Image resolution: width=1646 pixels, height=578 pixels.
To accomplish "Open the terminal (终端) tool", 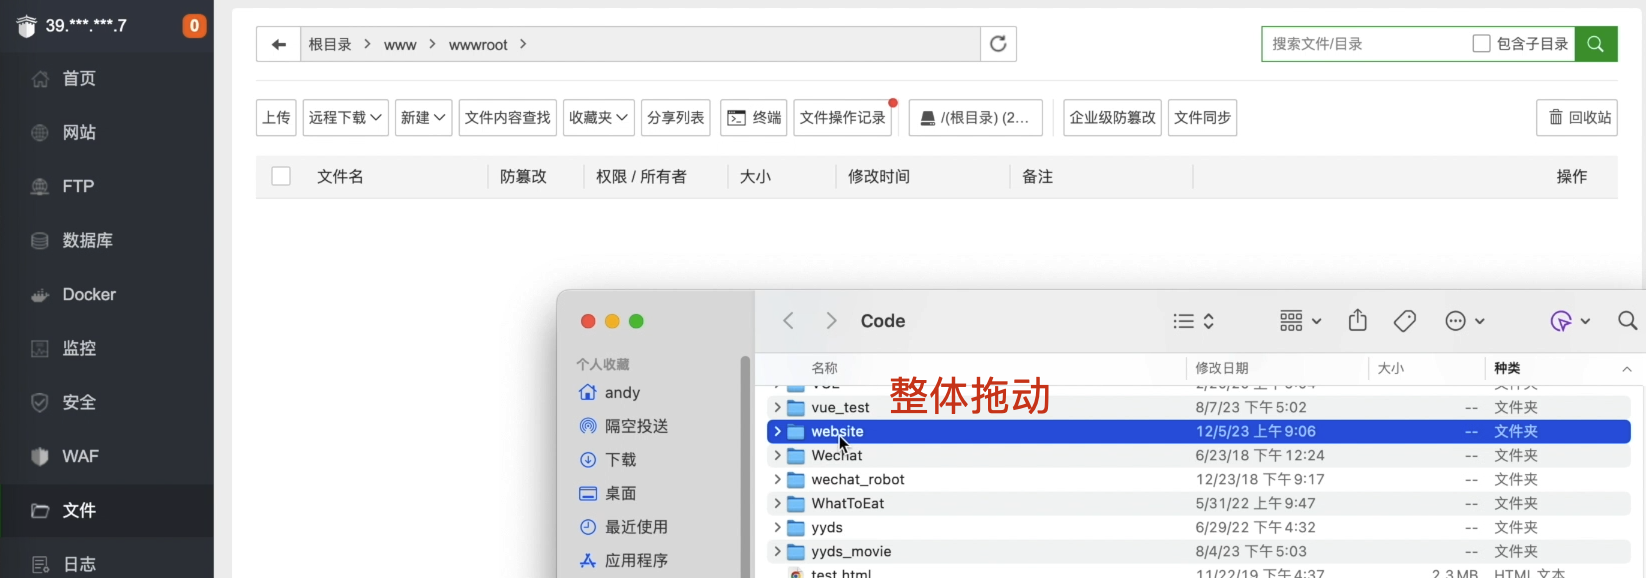I will 754,118.
